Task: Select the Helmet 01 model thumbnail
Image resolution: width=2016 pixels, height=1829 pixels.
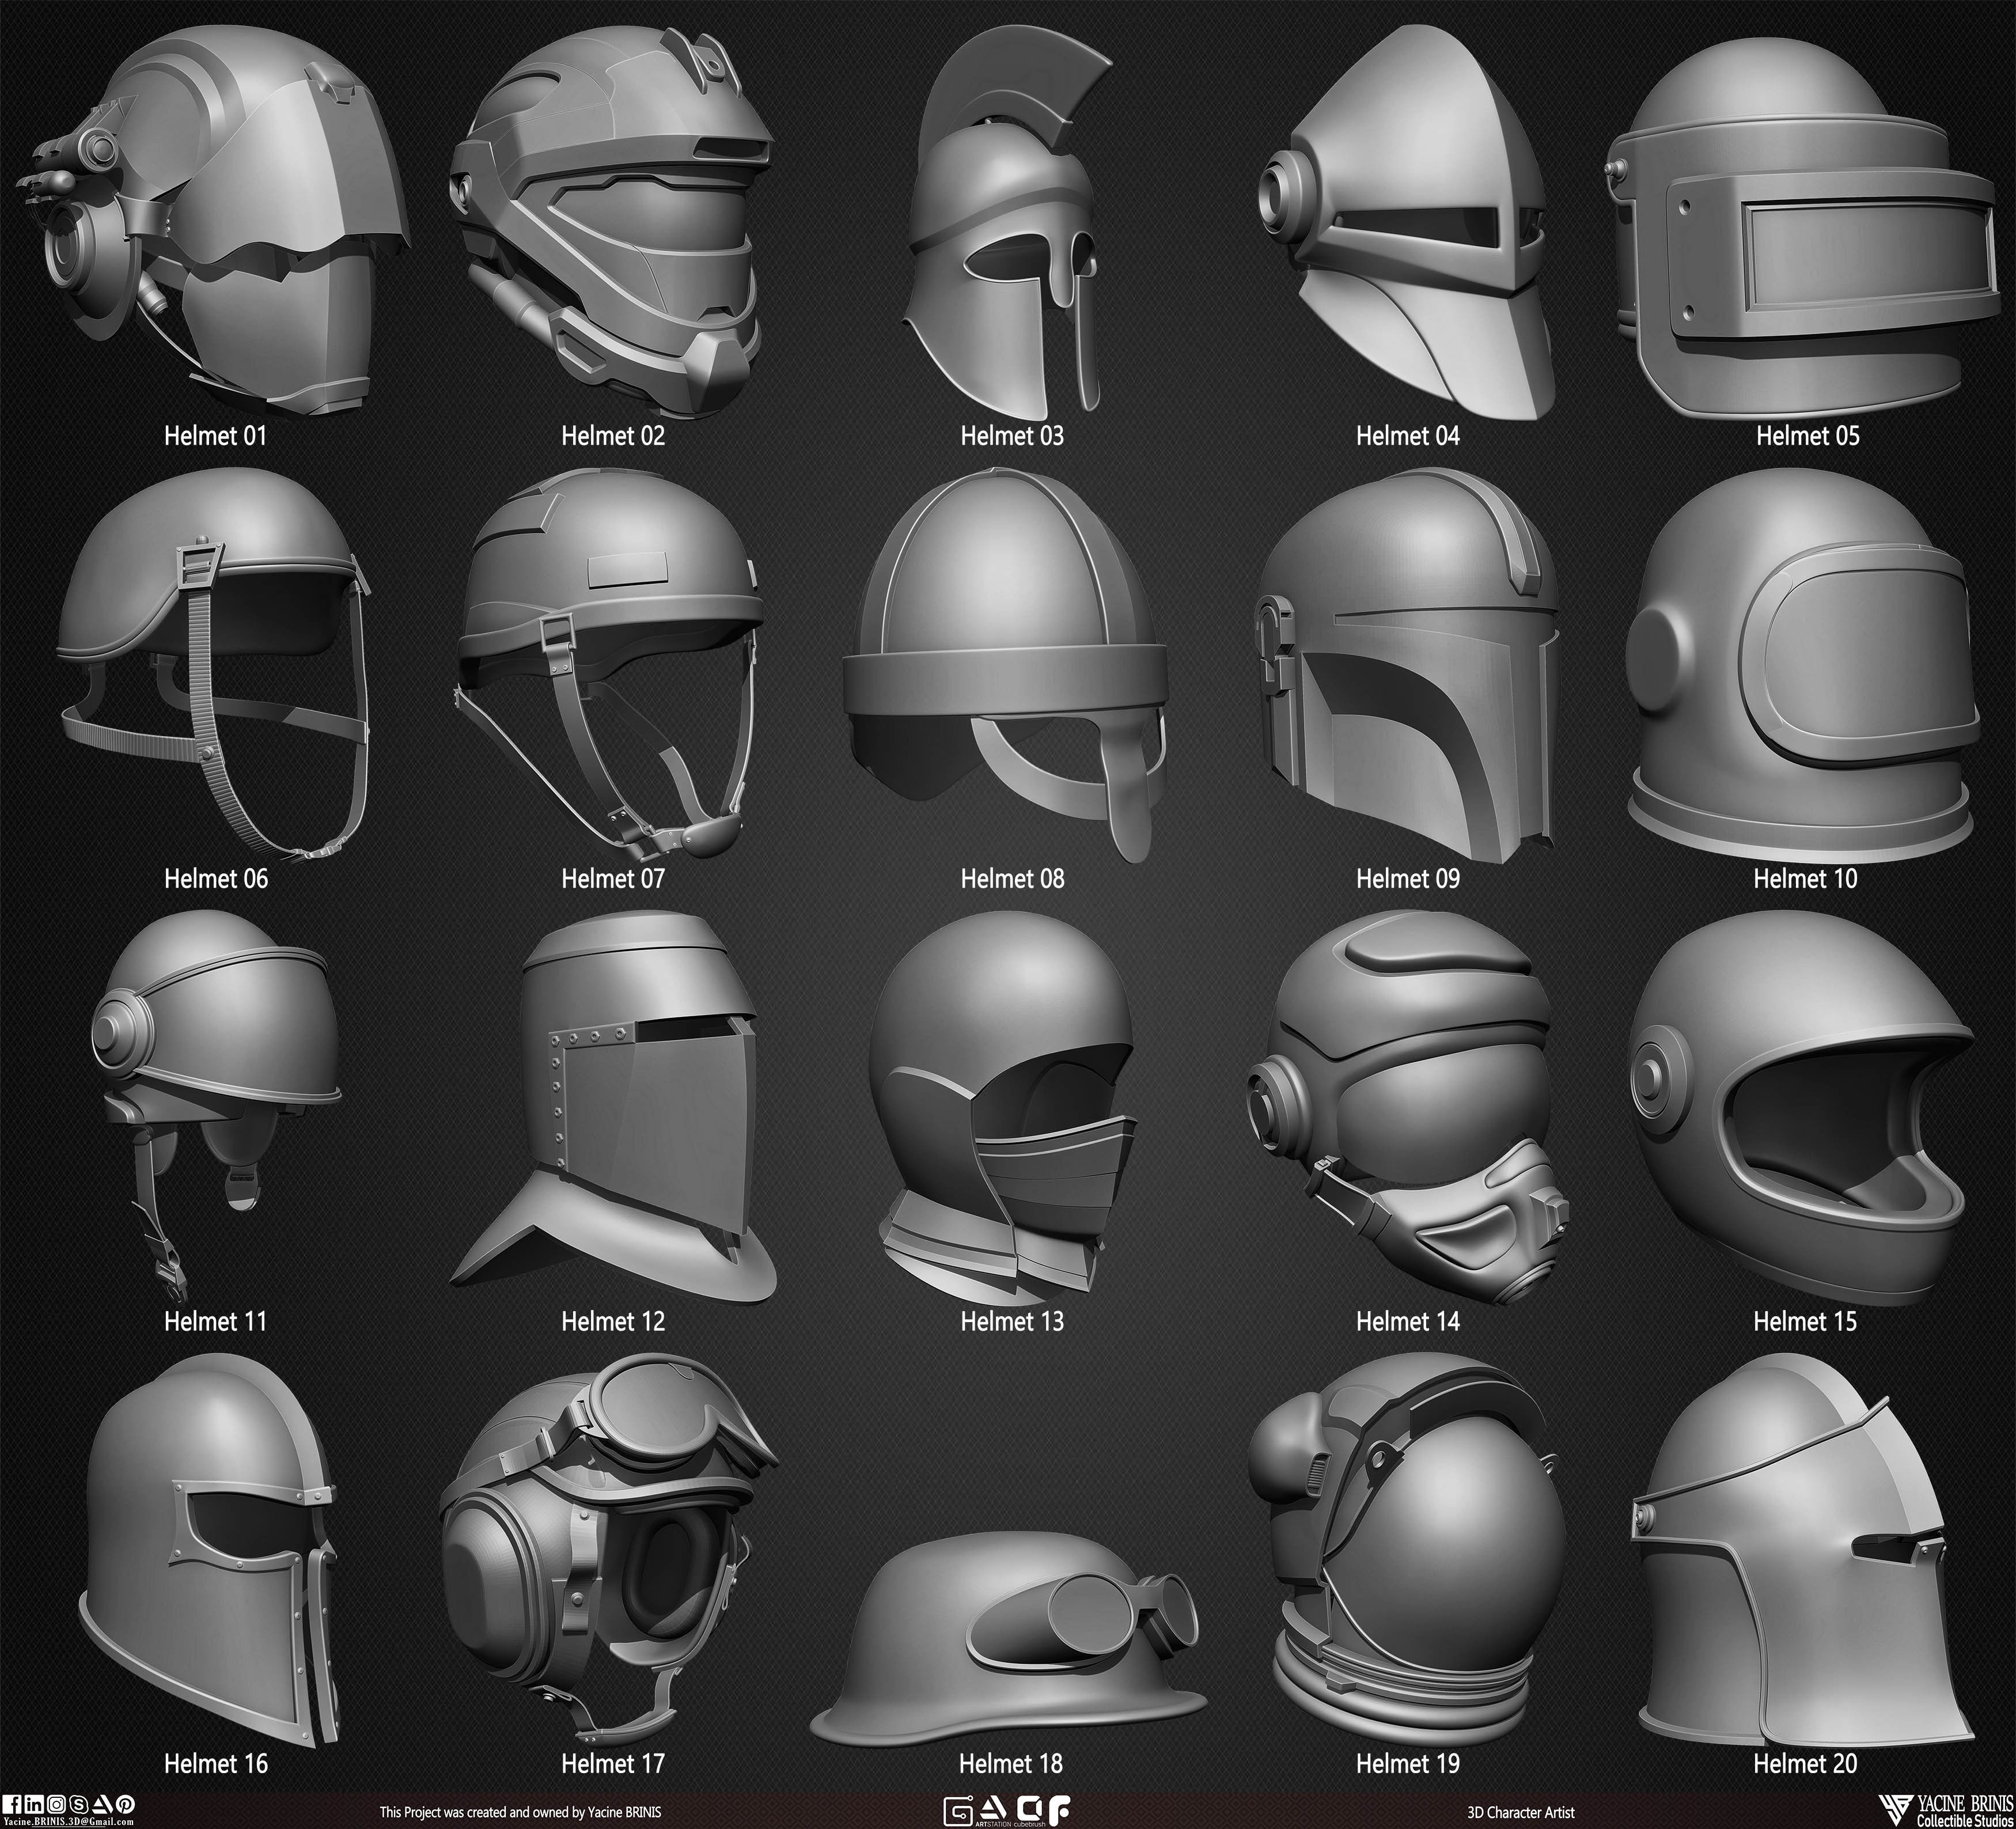Action: point(212,220)
